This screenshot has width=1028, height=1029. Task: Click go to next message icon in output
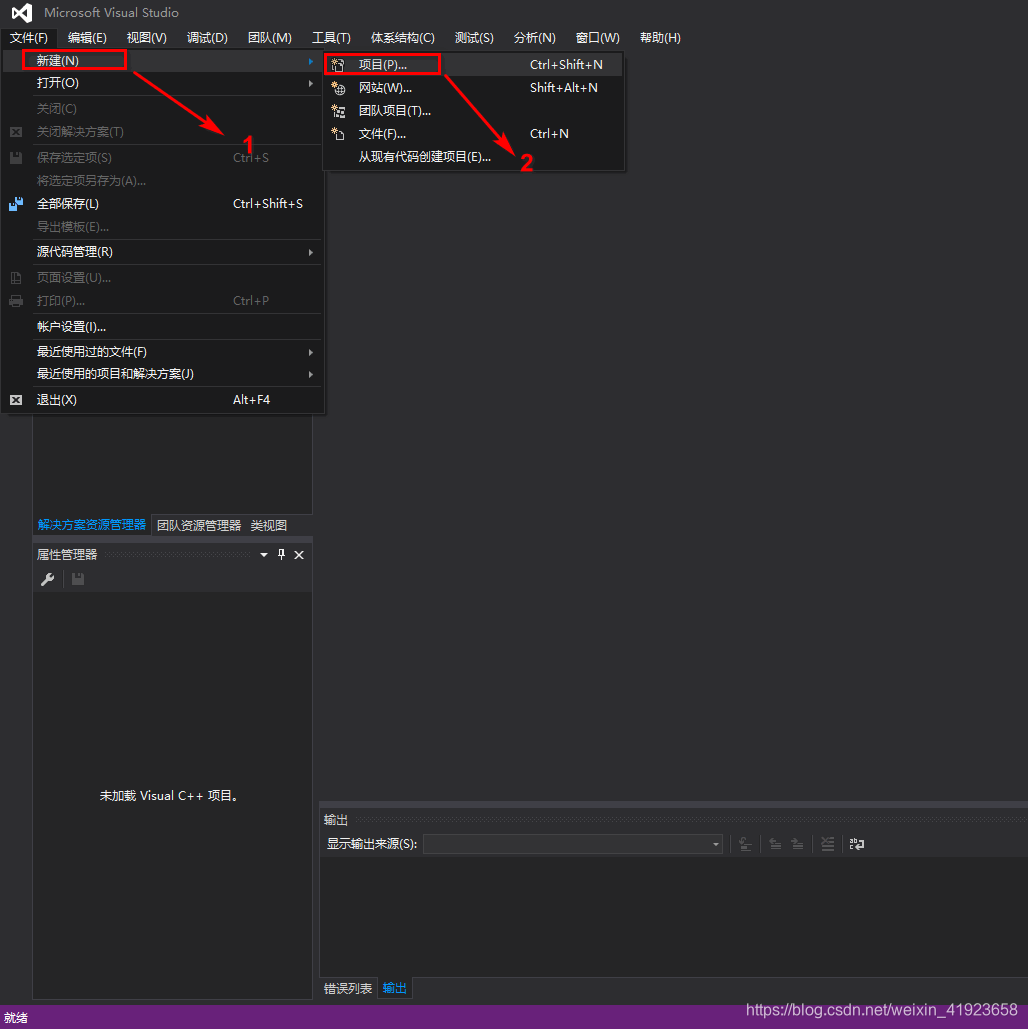[797, 844]
